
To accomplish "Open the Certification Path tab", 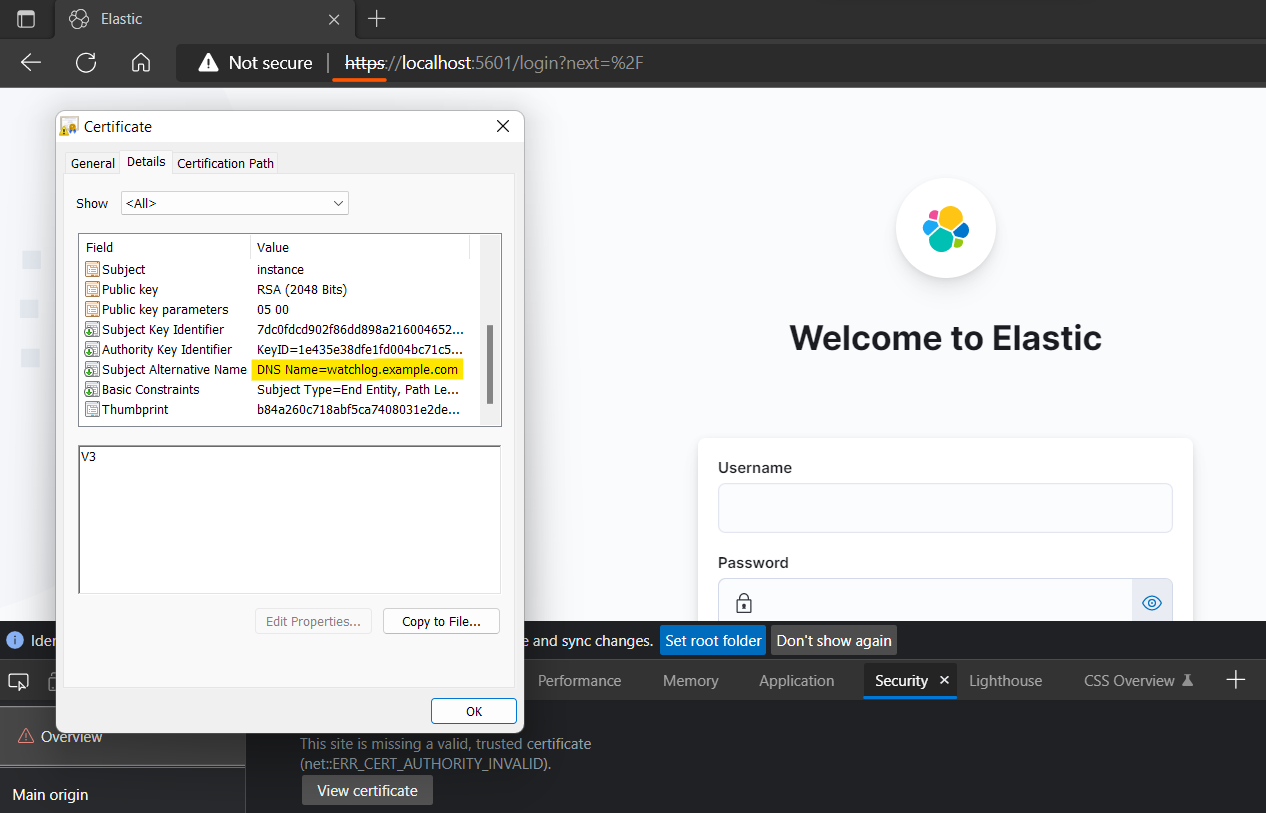I will click(x=225, y=163).
